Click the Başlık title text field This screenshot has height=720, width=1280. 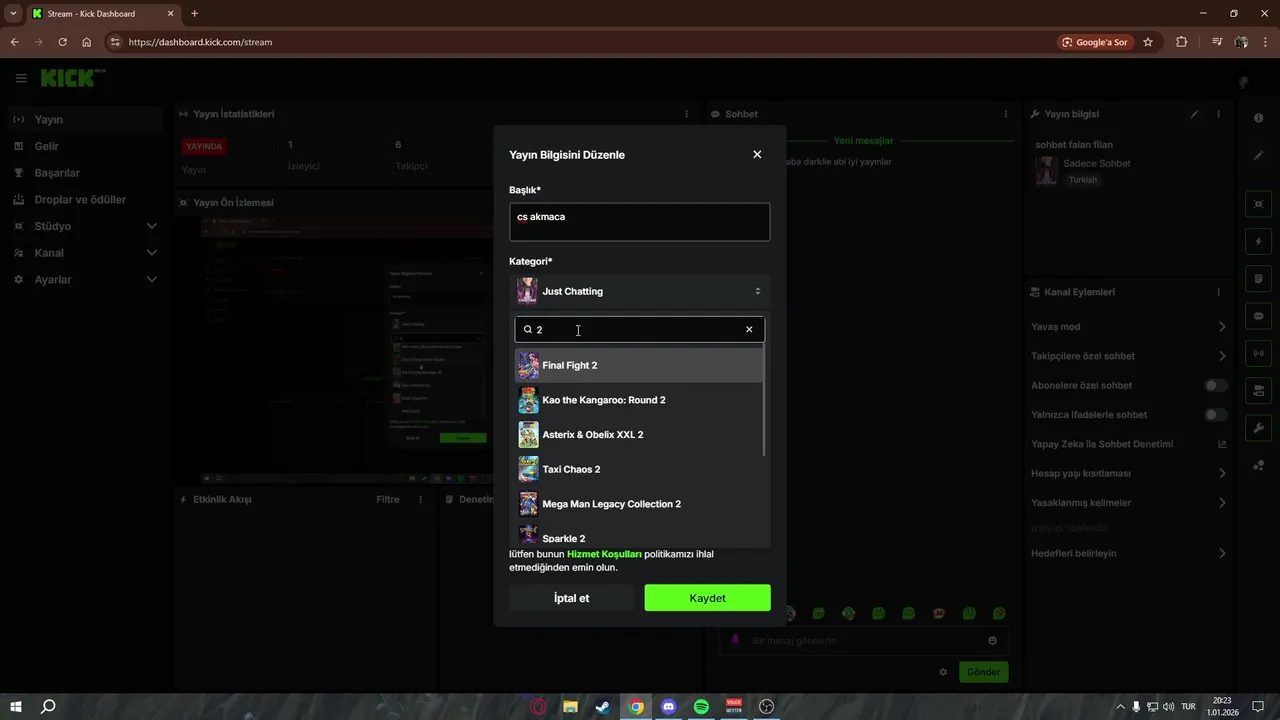pos(639,222)
